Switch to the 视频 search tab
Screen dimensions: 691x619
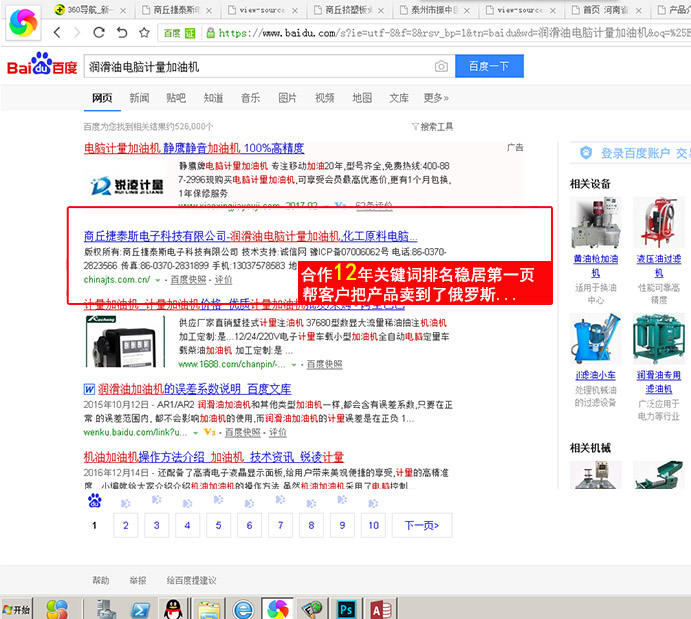[324, 98]
